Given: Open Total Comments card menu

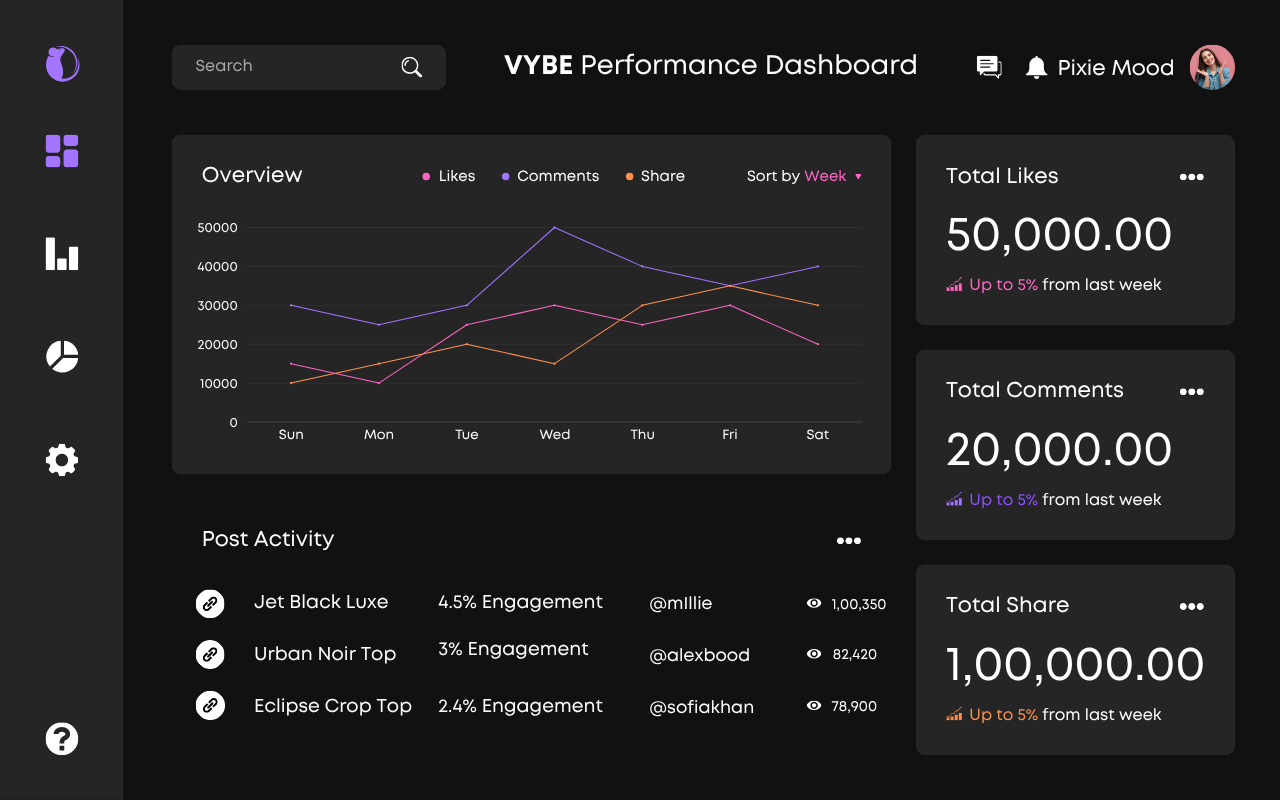Looking at the screenshot, I should pyautogui.click(x=1192, y=391).
